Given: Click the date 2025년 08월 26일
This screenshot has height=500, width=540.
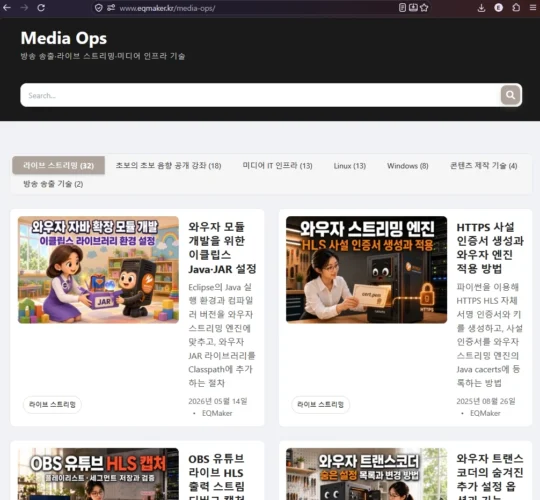Looking at the screenshot, I should pyautogui.click(x=486, y=401).
